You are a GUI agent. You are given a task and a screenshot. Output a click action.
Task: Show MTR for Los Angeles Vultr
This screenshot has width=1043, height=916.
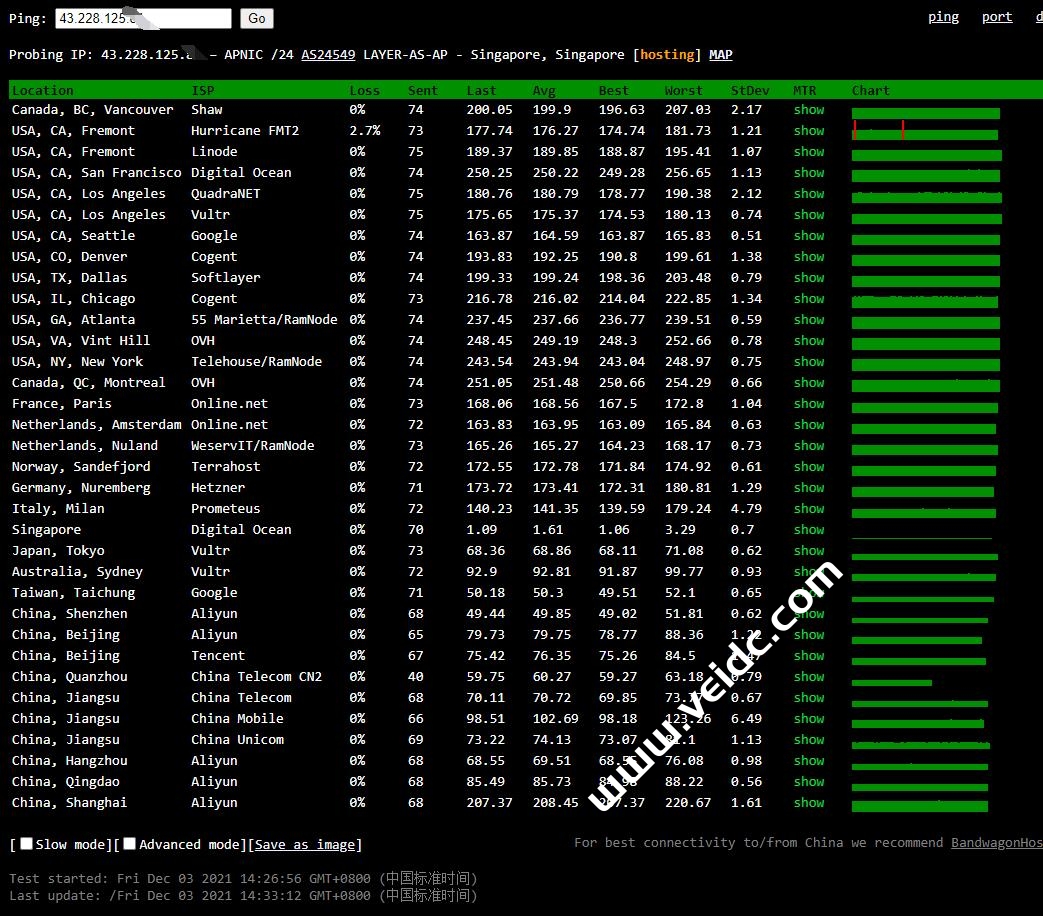pos(809,215)
